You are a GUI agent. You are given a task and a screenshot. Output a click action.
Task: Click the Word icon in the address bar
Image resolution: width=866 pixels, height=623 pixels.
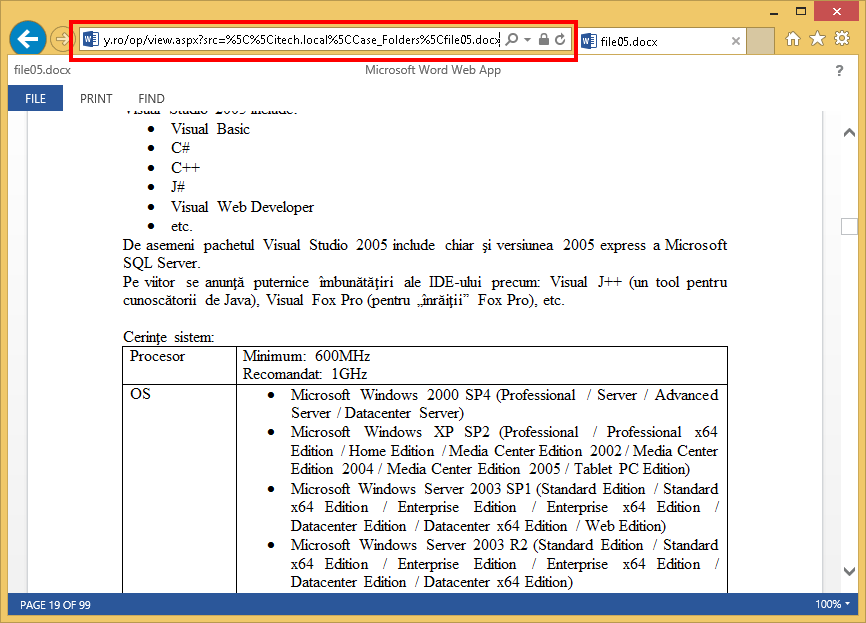[91, 39]
